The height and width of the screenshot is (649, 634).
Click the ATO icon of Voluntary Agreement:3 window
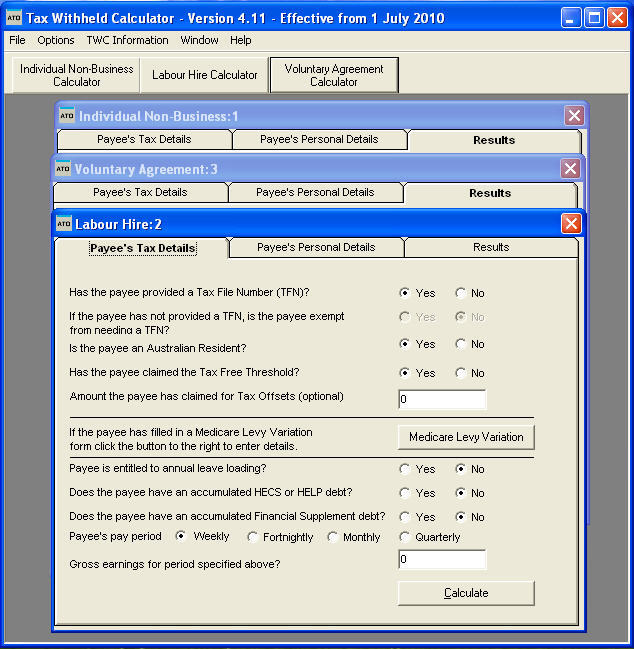pos(63,168)
